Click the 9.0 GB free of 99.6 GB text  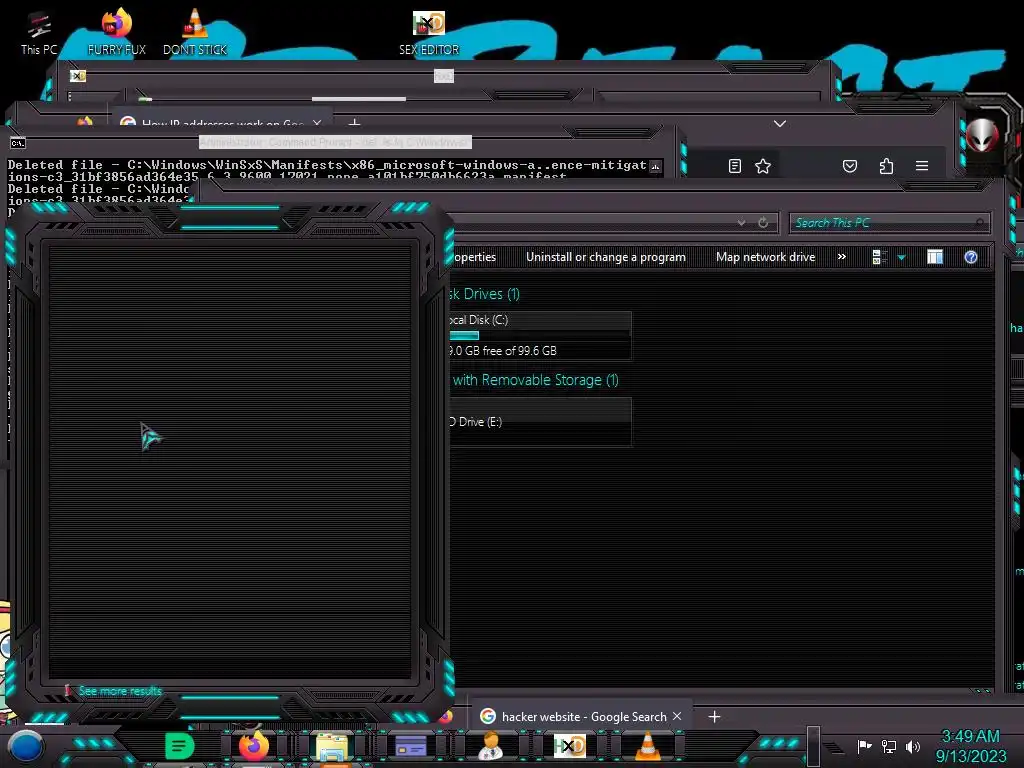tap(503, 351)
